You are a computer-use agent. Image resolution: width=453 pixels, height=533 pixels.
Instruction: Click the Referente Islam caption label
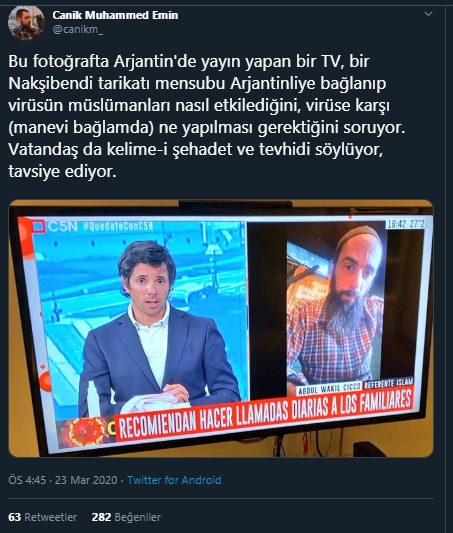click(388, 383)
